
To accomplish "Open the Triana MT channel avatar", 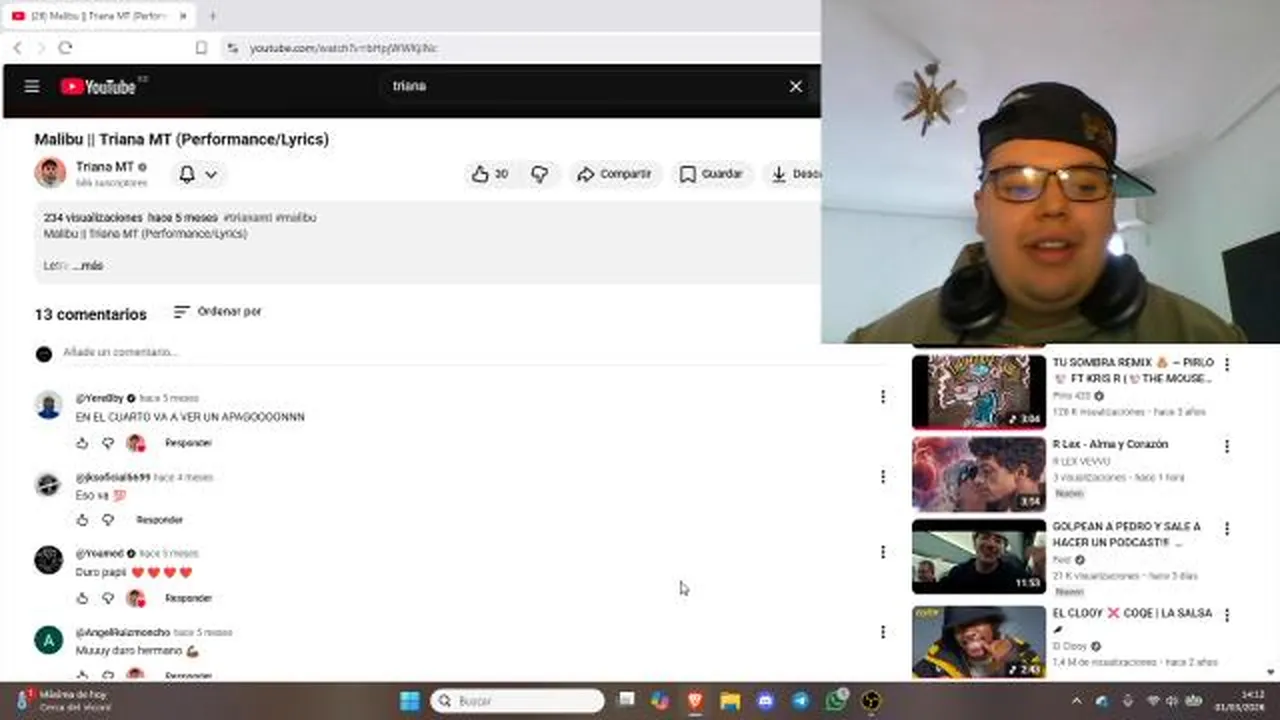I will tap(50, 173).
